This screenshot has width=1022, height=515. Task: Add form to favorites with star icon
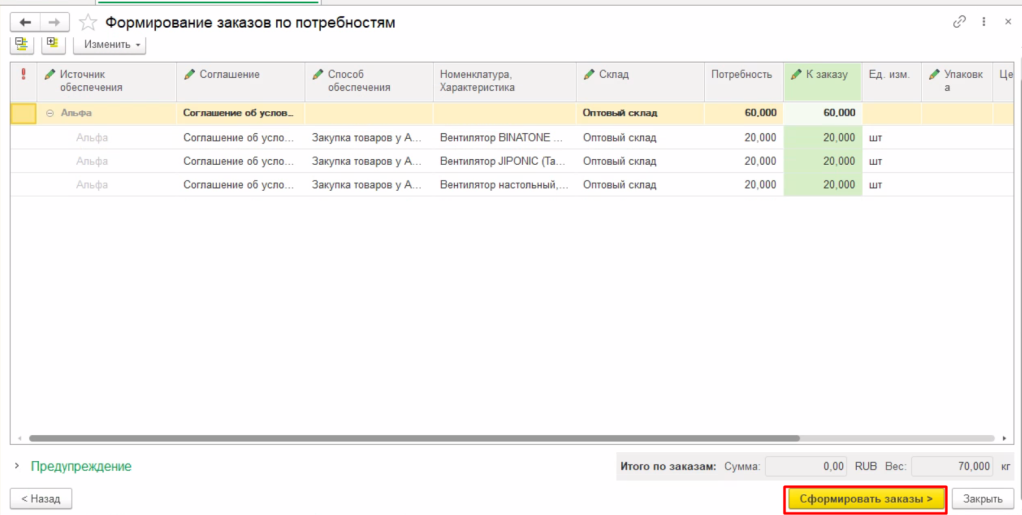89,22
